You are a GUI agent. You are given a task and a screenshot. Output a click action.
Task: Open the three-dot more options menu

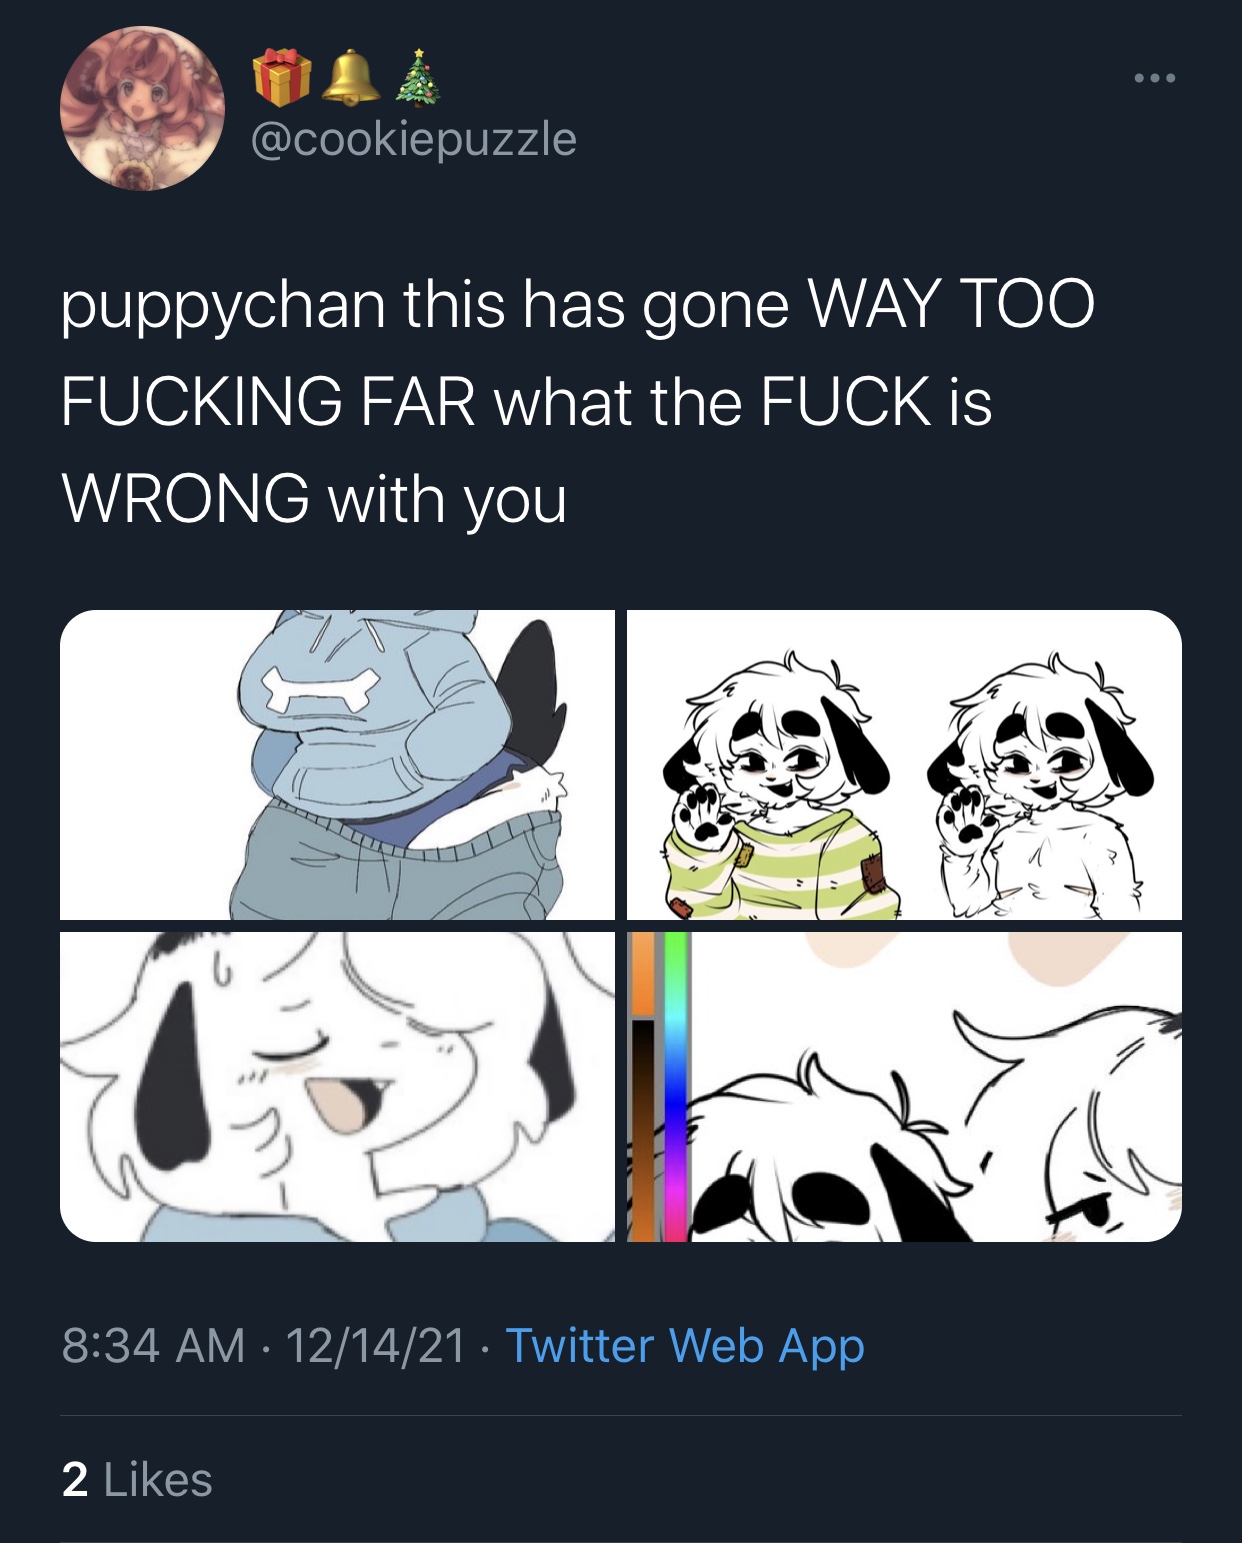click(1154, 78)
